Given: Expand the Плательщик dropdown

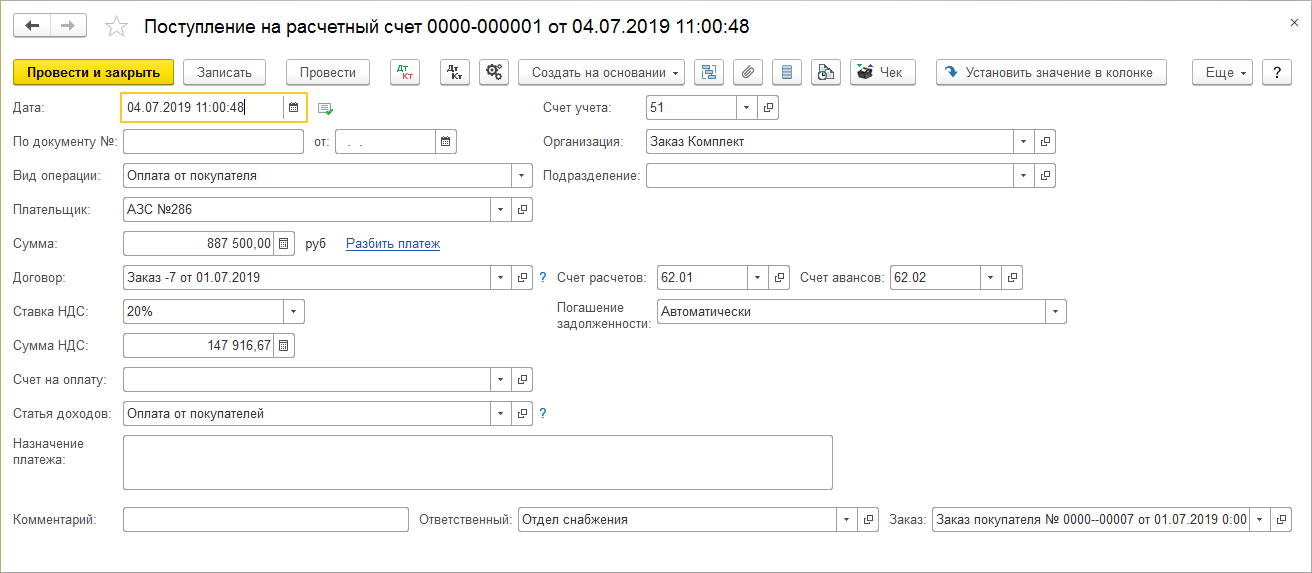Looking at the screenshot, I should (501, 209).
